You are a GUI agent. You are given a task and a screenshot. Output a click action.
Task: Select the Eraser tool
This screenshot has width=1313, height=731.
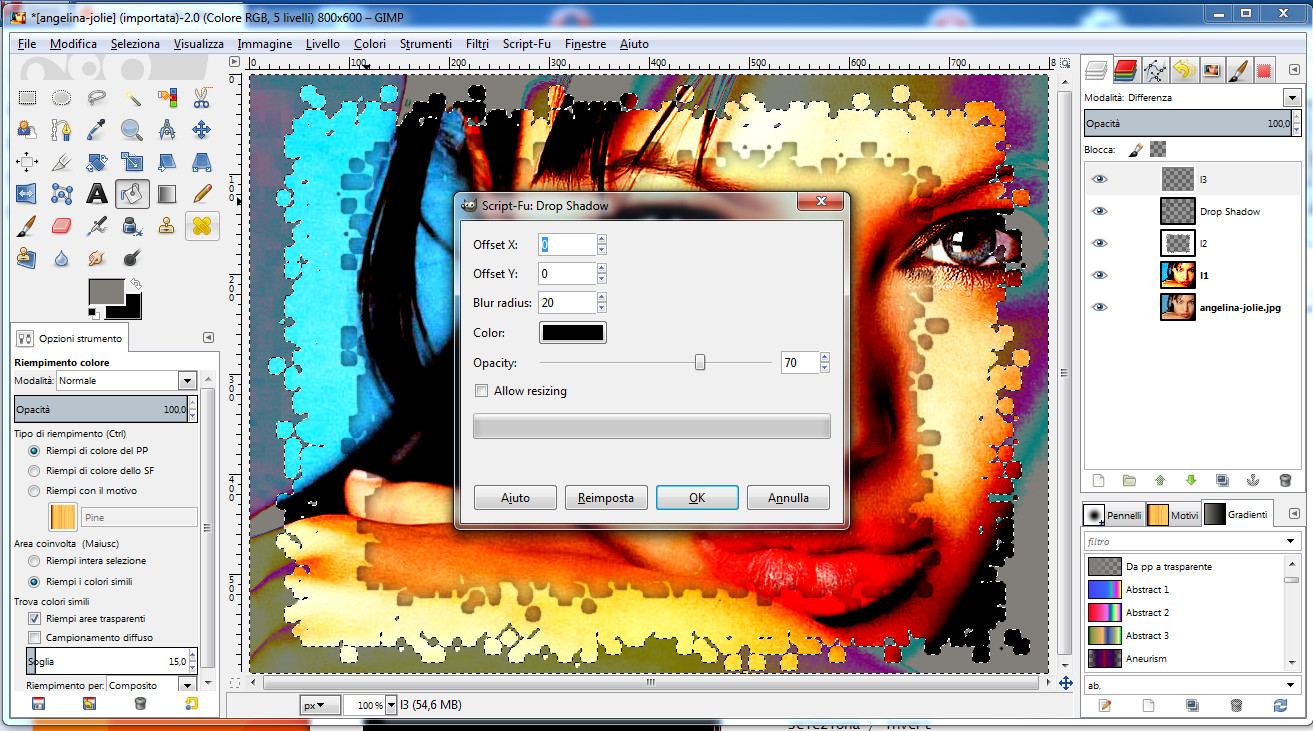click(62, 225)
